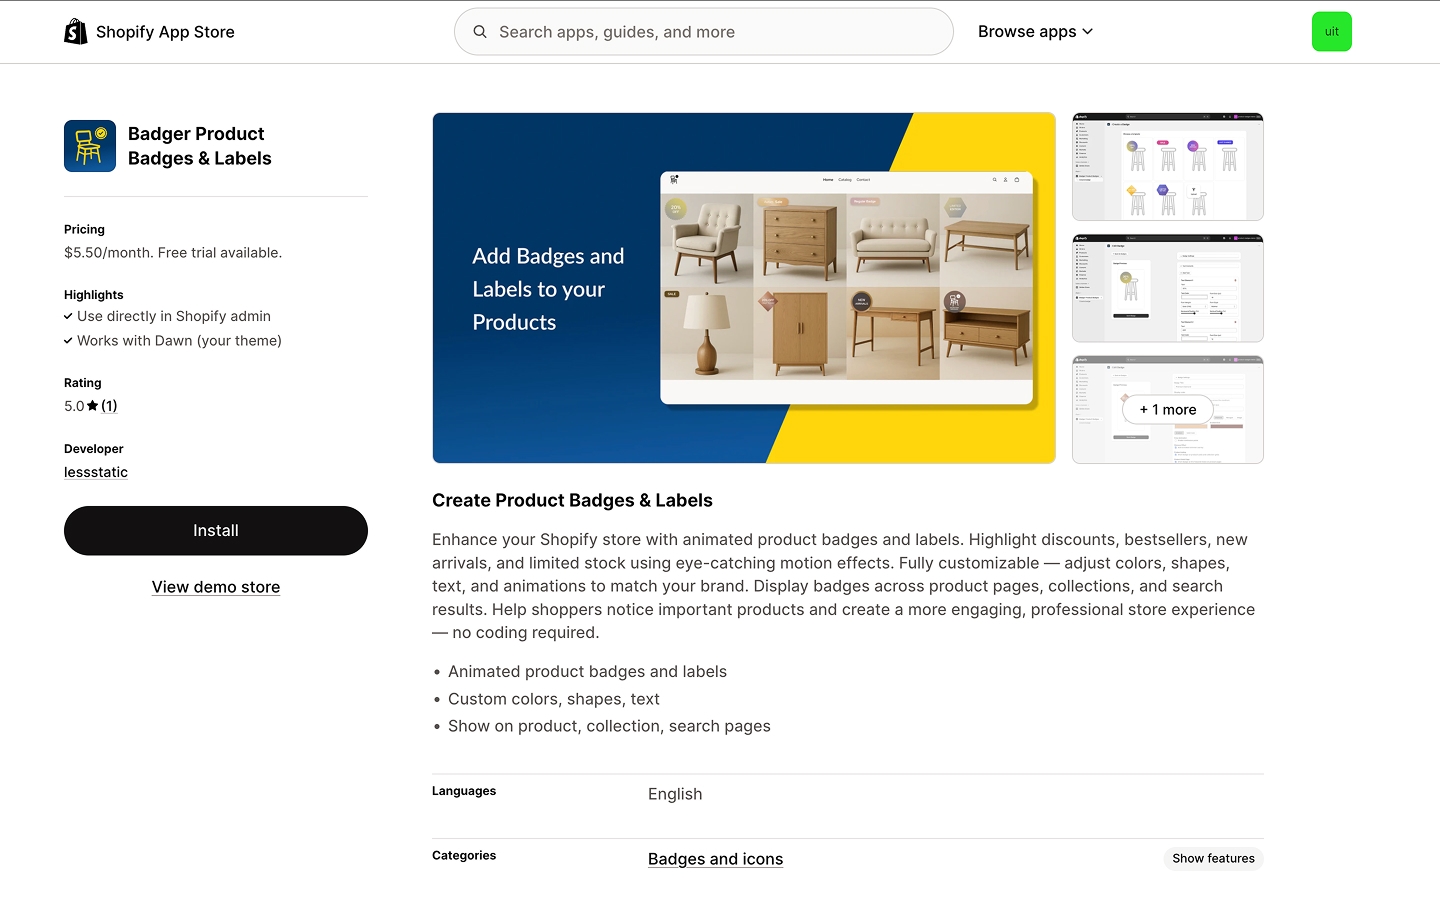
Task: Expand features via the 'Show features' control
Action: click(x=1213, y=858)
